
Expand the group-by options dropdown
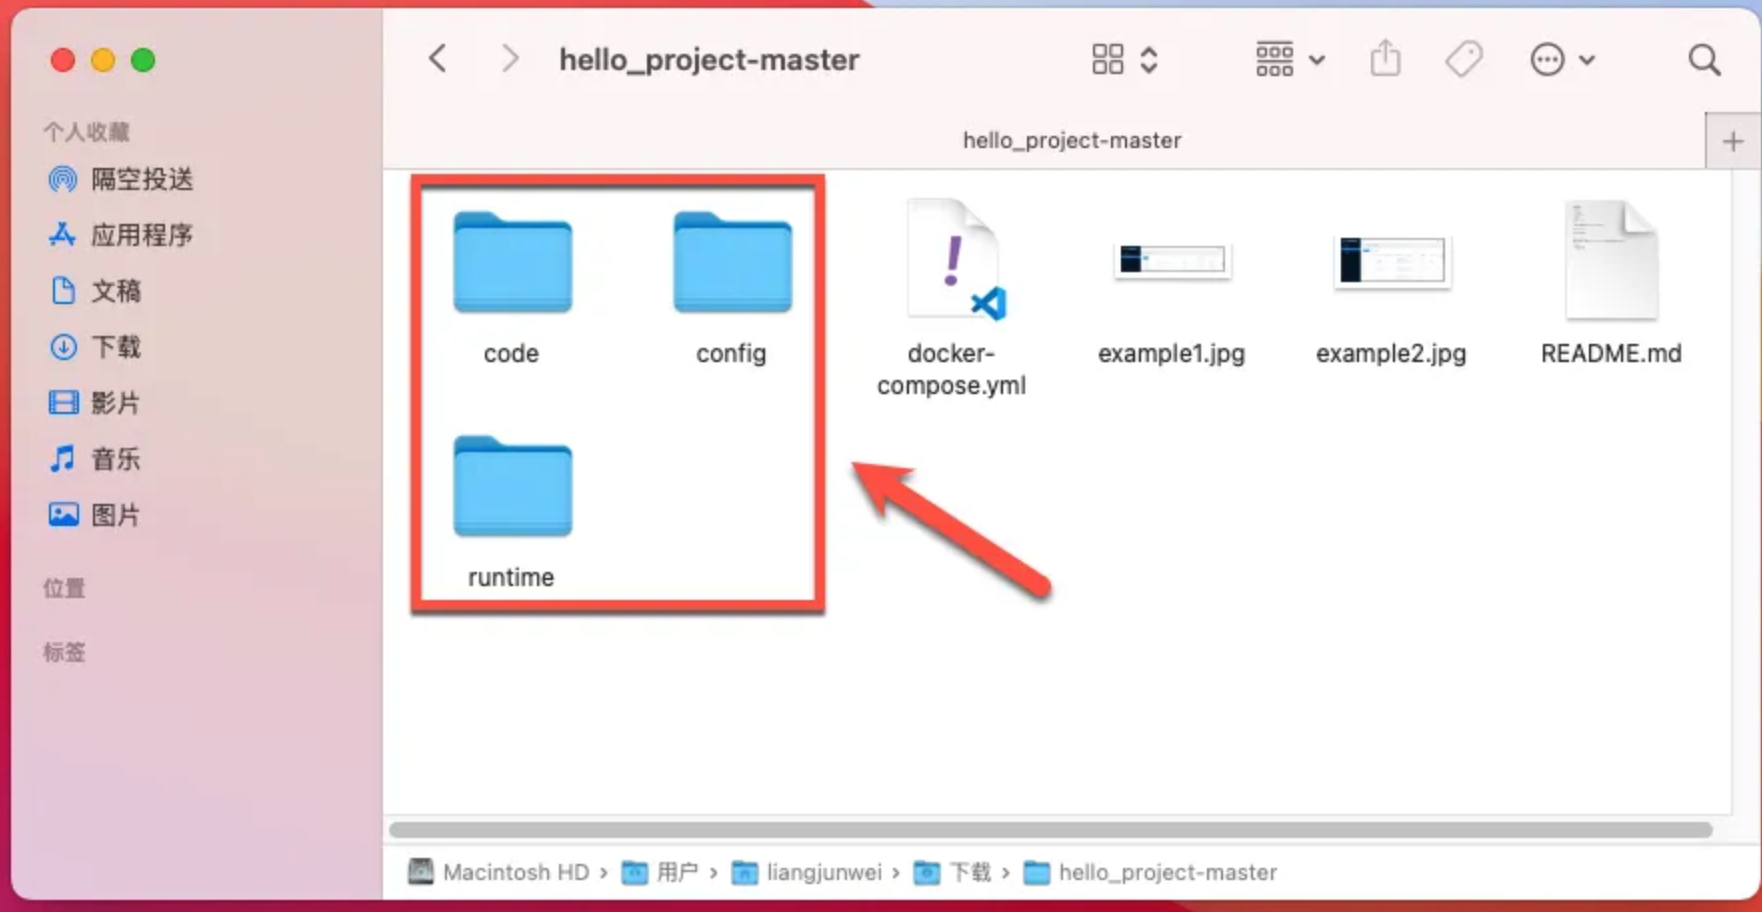point(1290,60)
